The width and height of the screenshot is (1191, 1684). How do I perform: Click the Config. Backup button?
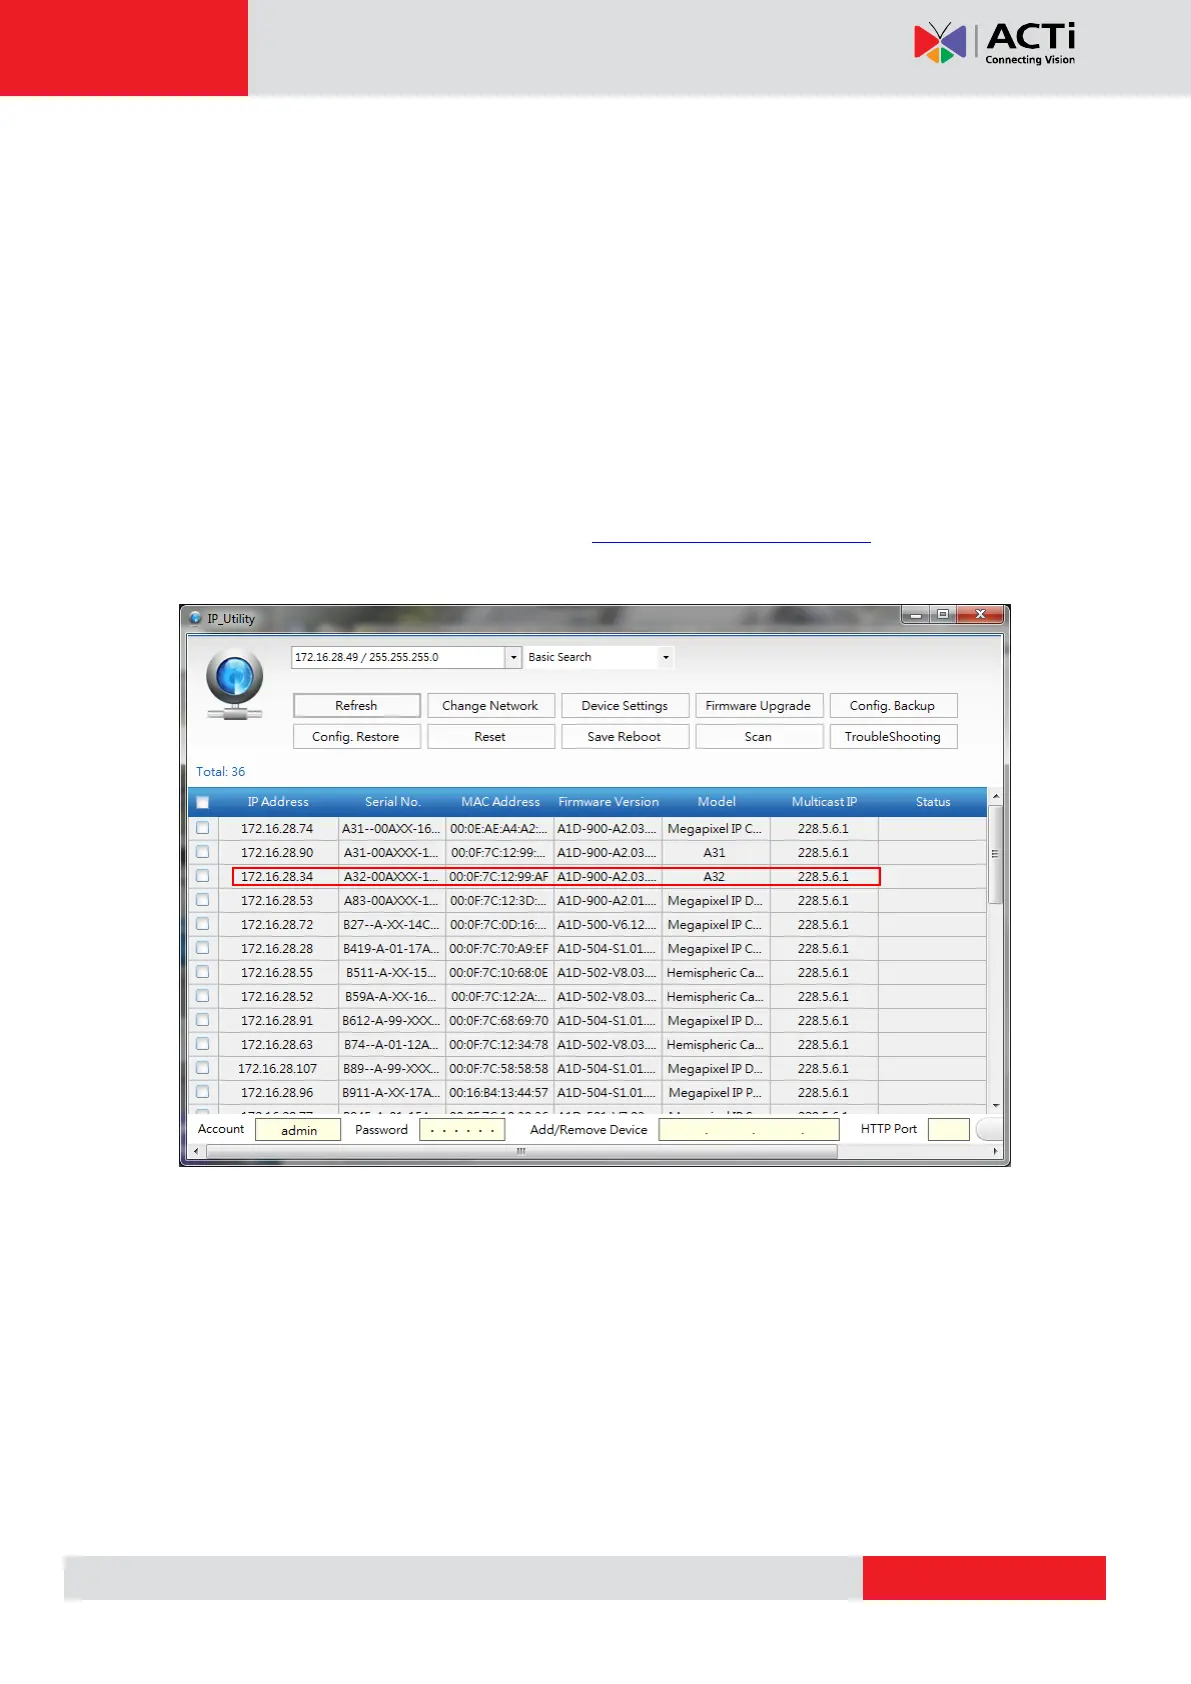892,706
